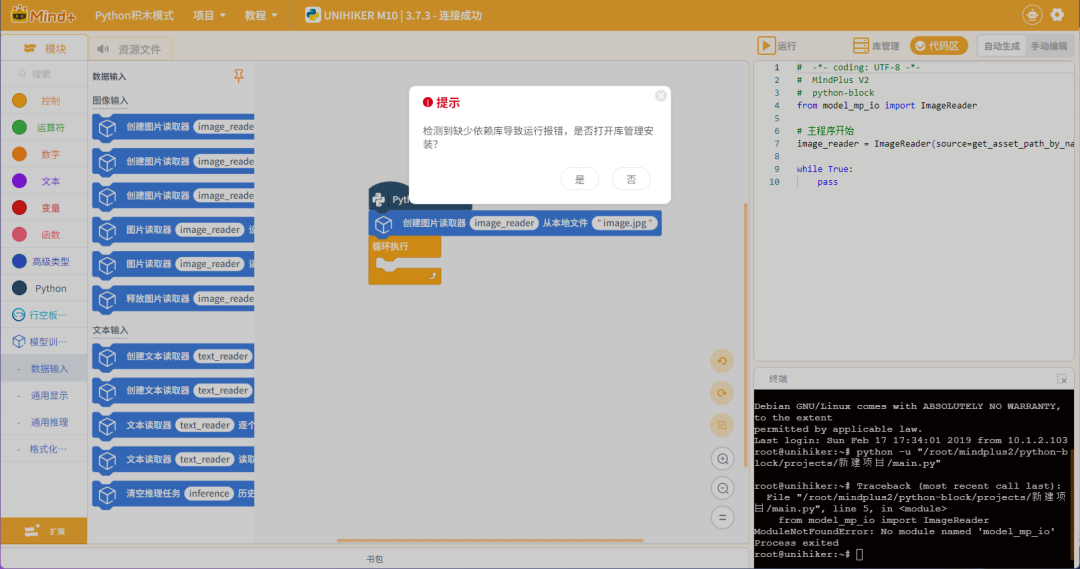This screenshot has width=1080, height=569.
Task: Close the 提示 dialog with the X
Action: pos(661,96)
